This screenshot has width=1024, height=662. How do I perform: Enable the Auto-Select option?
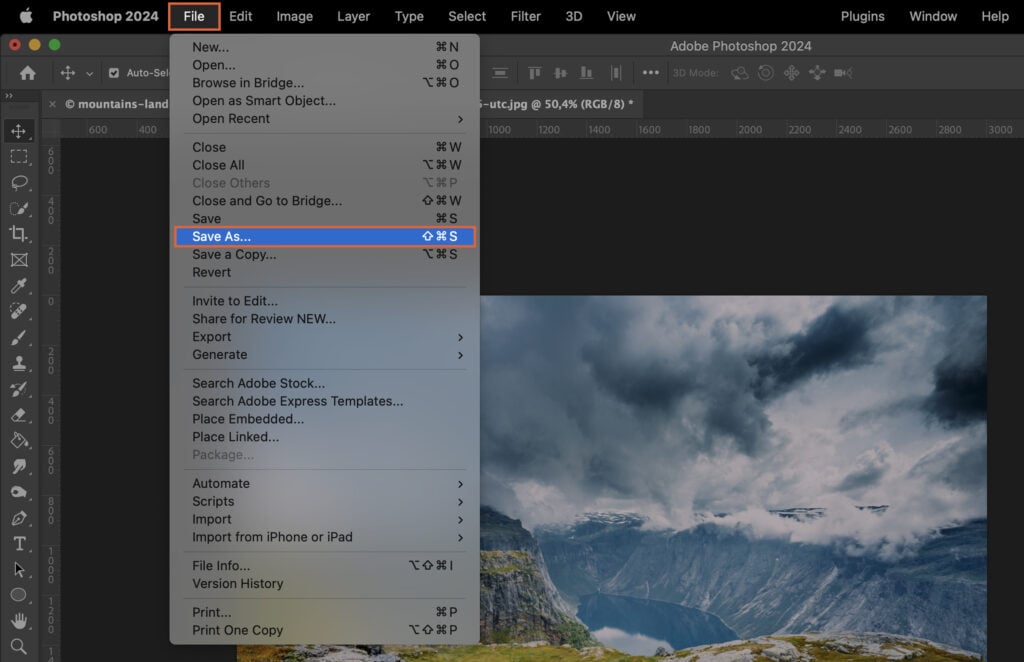point(112,73)
